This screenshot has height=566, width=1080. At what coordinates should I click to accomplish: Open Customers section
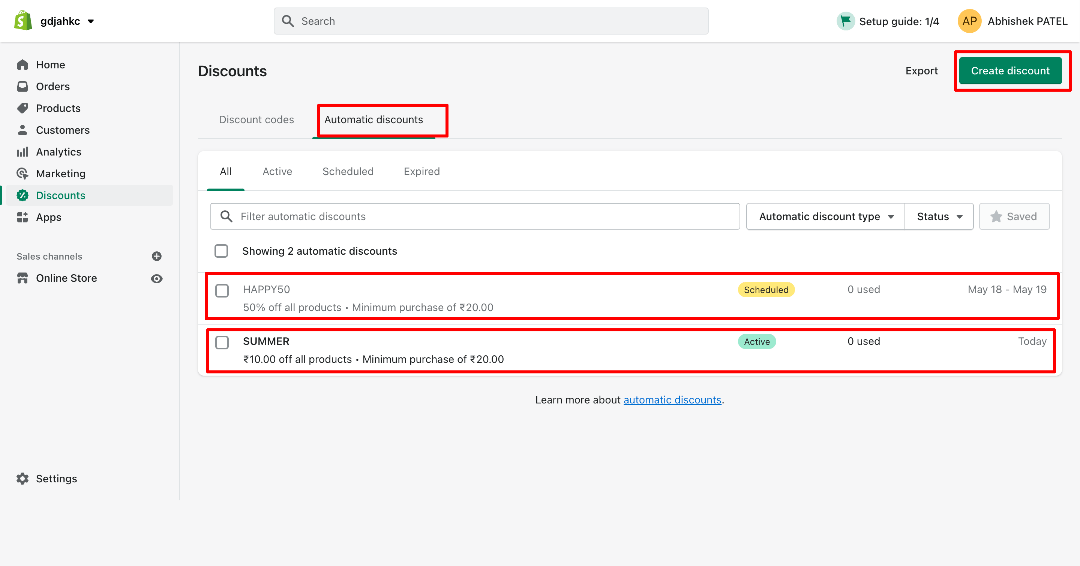point(63,130)
